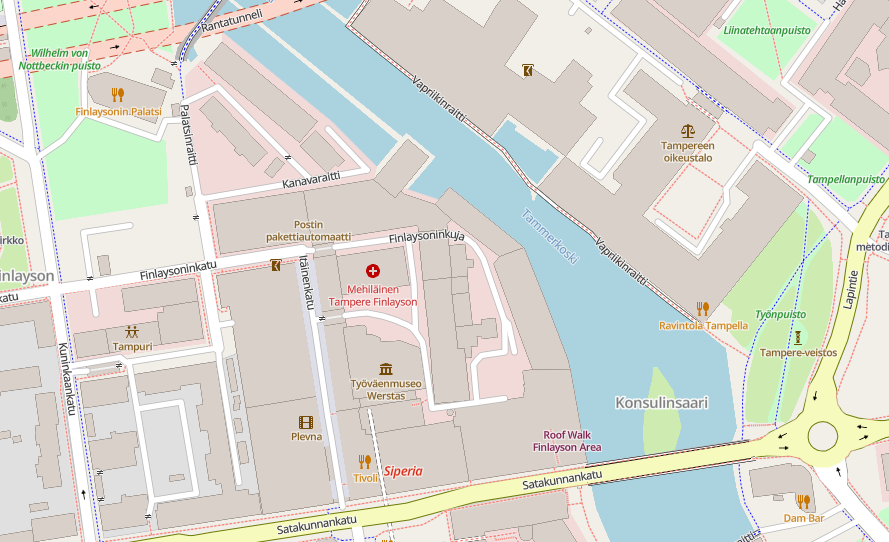This screenshot has height=542, width=889.
Task: Select the Tampereen oikeustalo courthouse scales icon
Action: (688, 132)
